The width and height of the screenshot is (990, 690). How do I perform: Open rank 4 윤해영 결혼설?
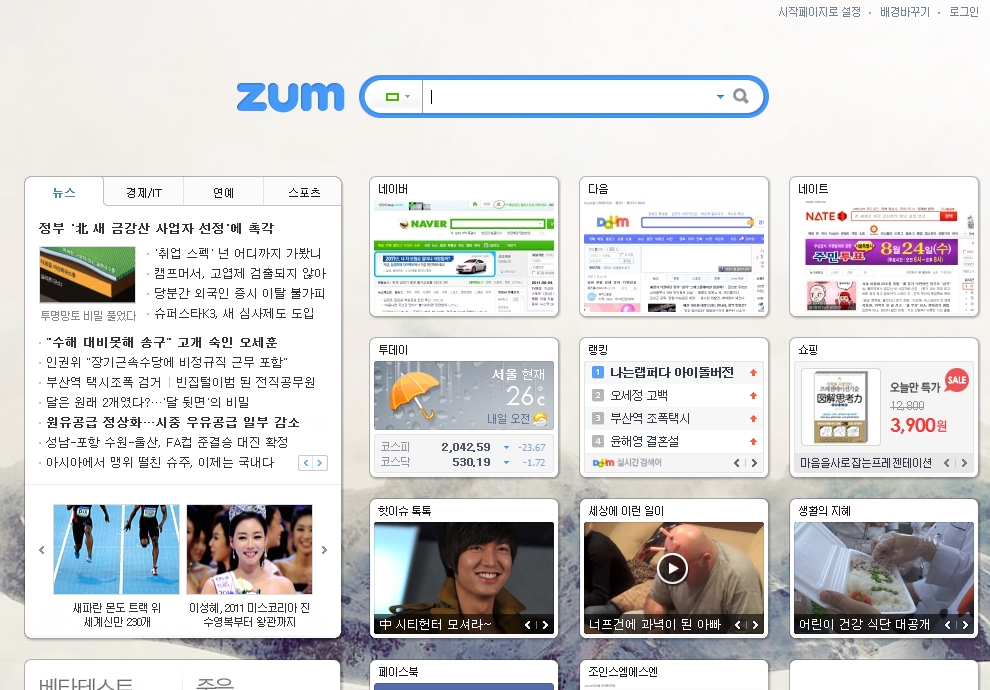pyautogui.click(x=644, y=441)
